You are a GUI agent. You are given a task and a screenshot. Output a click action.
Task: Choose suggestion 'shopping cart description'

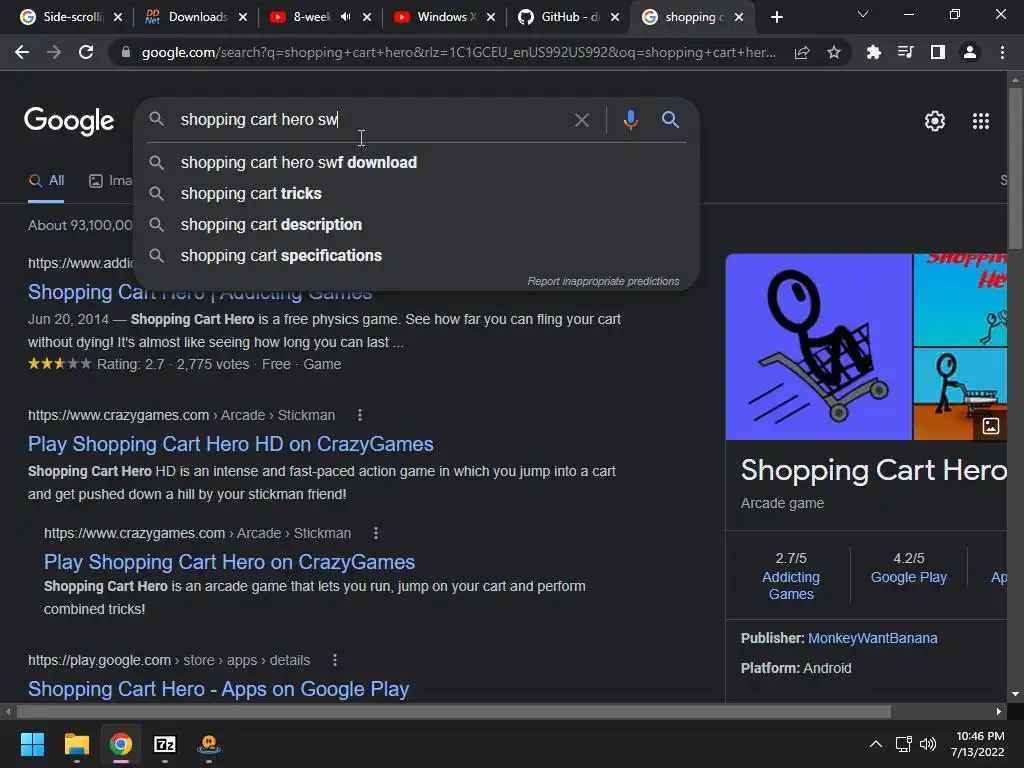[416, 225]
